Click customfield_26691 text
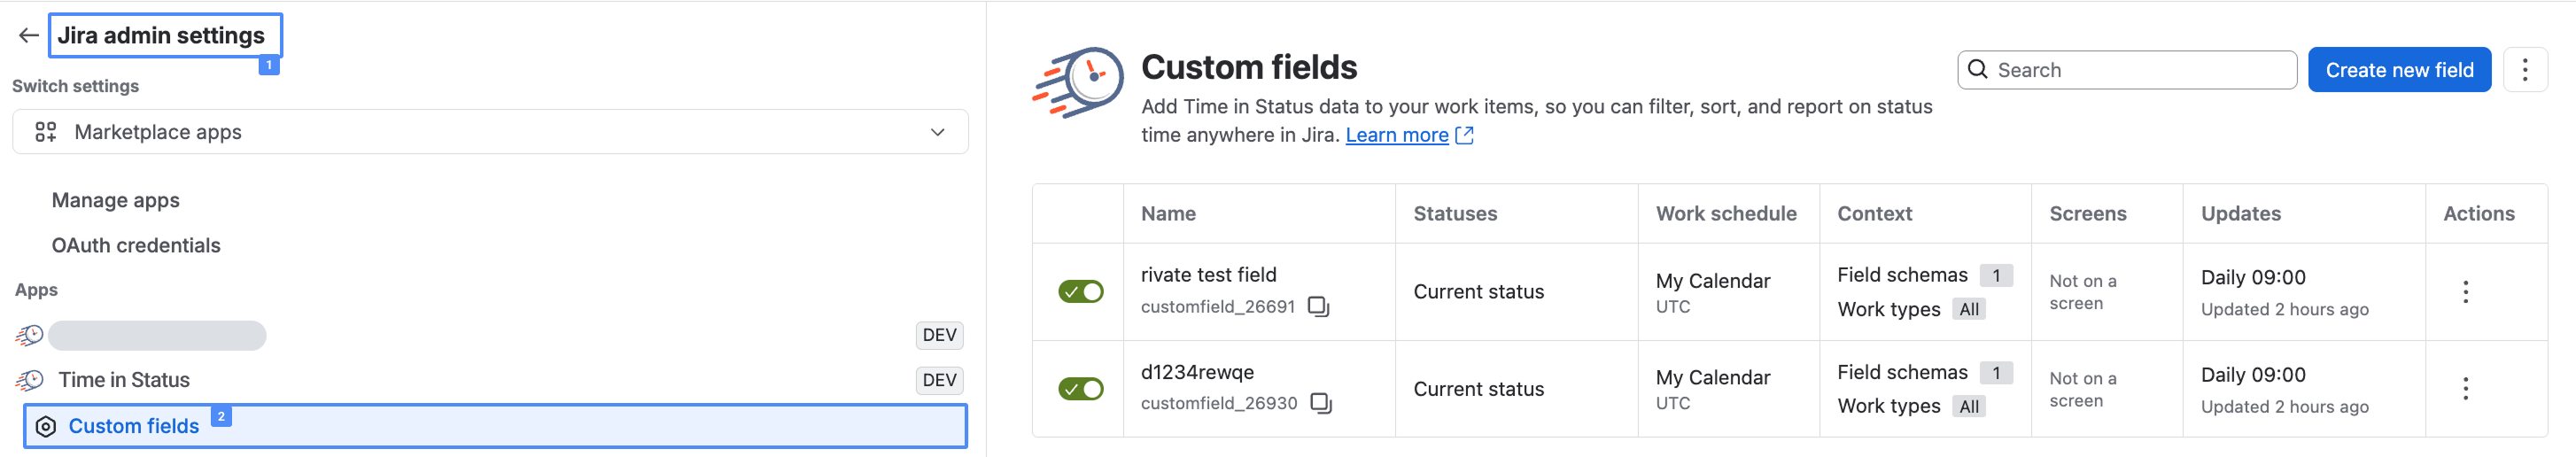 point(1217,307)
